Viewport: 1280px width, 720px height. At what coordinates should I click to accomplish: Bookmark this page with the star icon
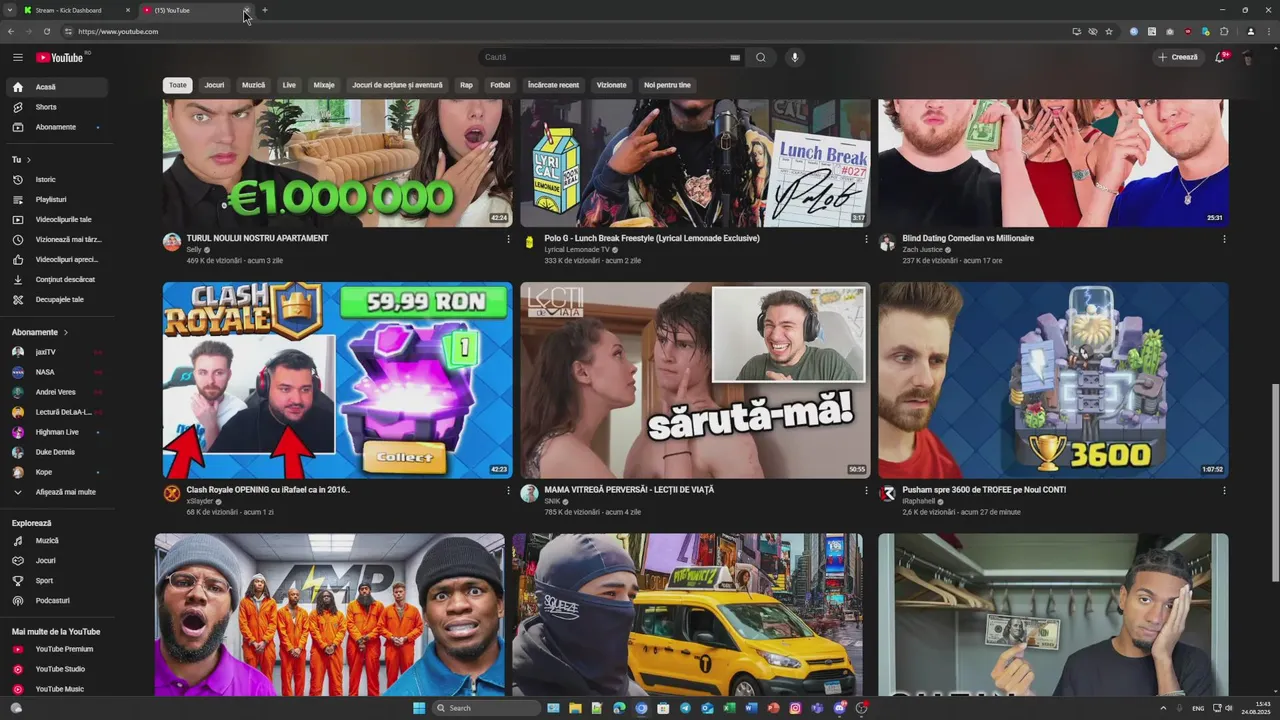point(1109,31)
